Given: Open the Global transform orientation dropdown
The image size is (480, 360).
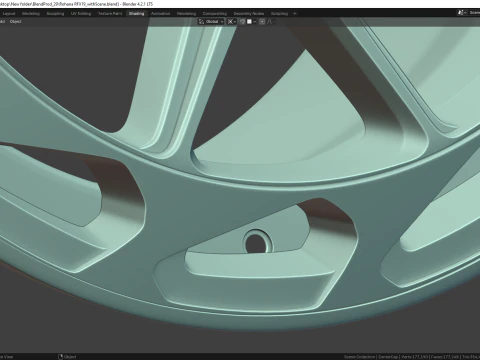Looking at the screenshot, I should pyautogui.click(x=211, y=22).
